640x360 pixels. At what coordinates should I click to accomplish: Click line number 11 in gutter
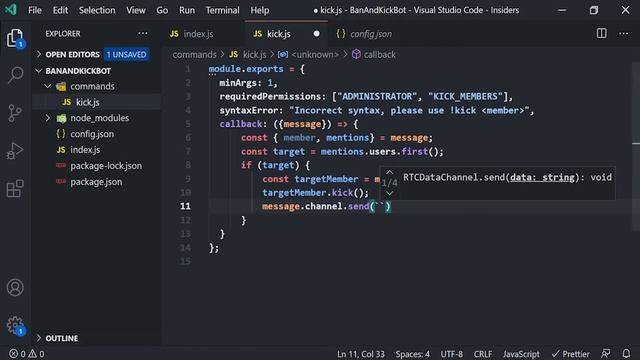[185, 206]
